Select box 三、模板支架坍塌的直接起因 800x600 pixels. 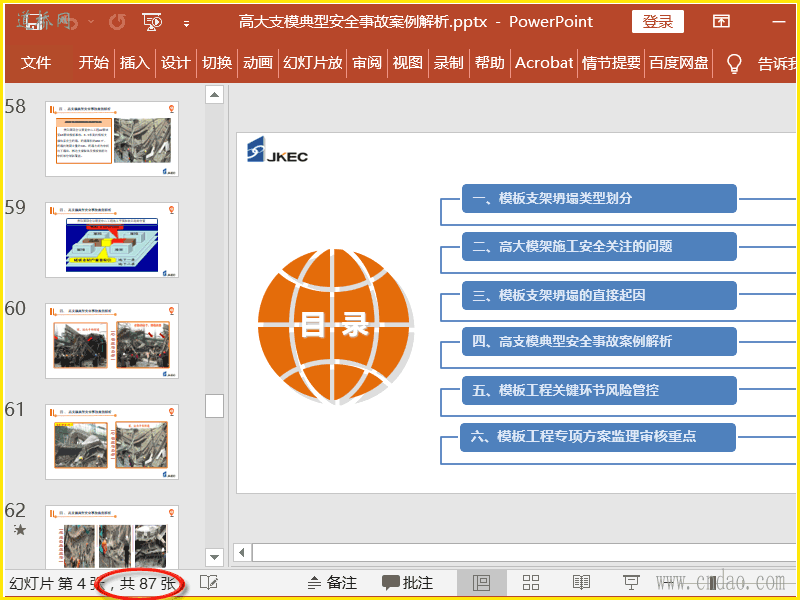599,295
